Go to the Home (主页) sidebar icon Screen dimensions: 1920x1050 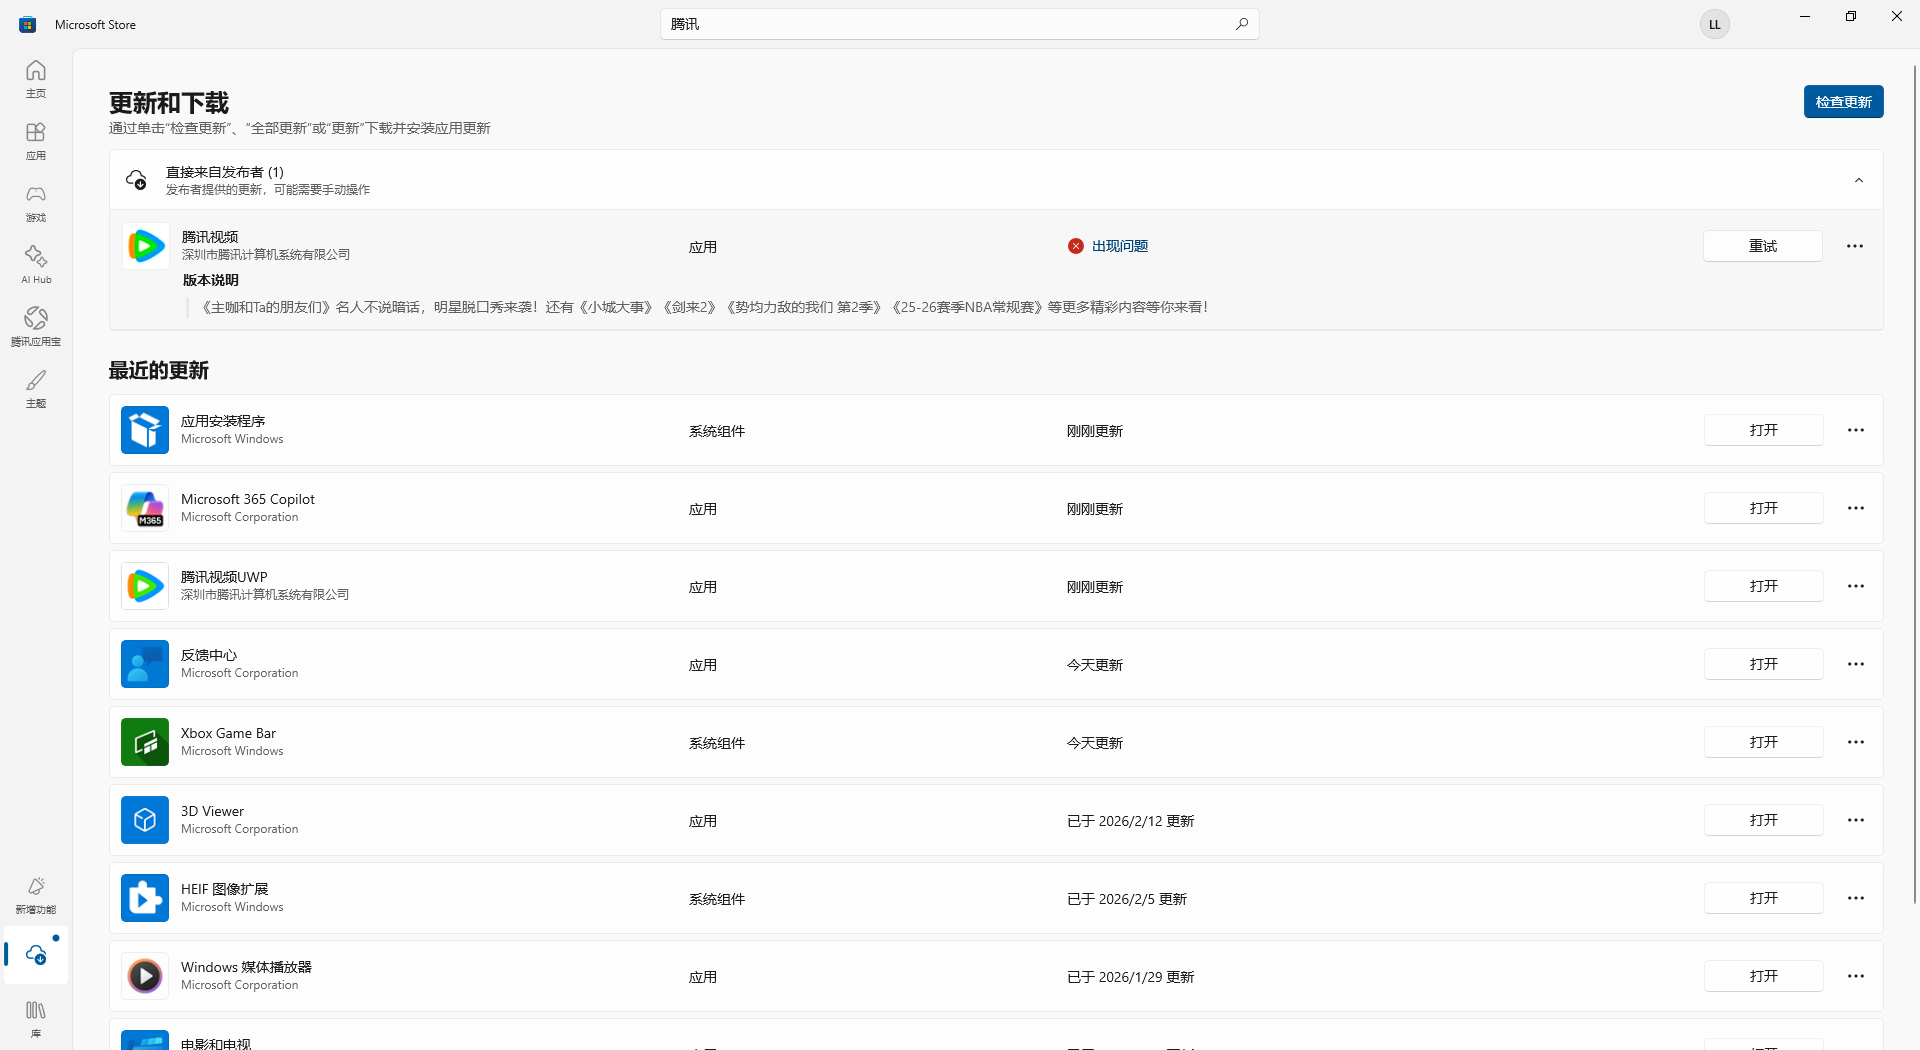[x=36, y=78]
